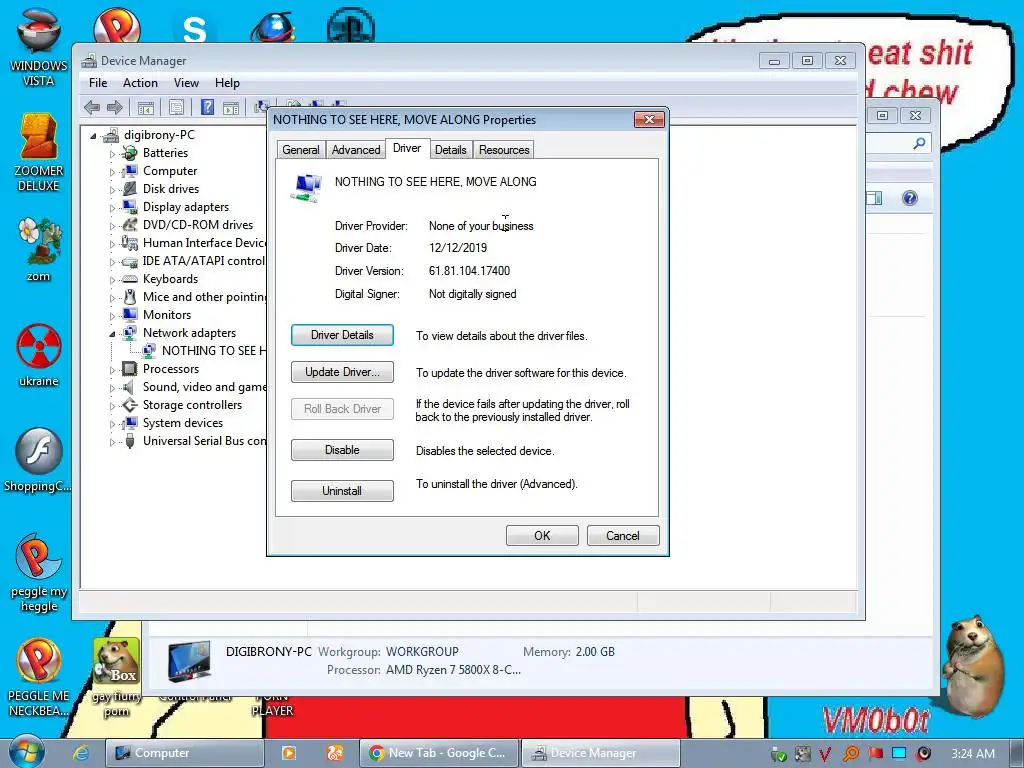Click the 3:24 AM taskbar clock
Screen dimensions: 1024x768
tap(973, 754)
